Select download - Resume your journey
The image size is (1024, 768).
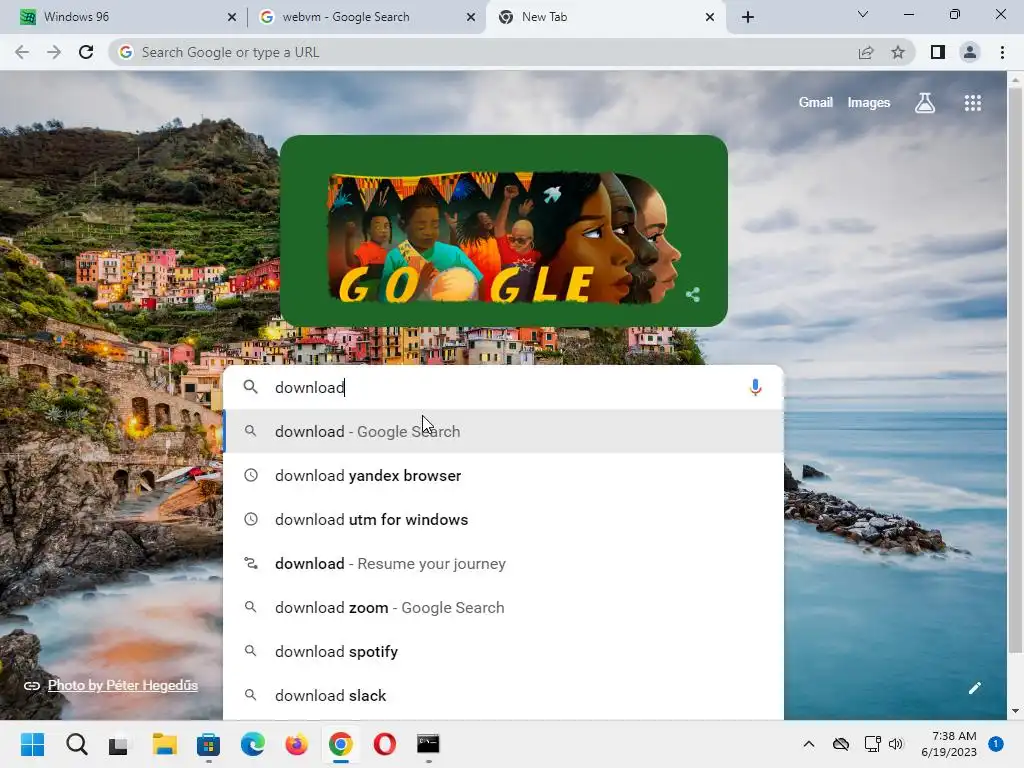pyautogui.click(x=504, y=564)
